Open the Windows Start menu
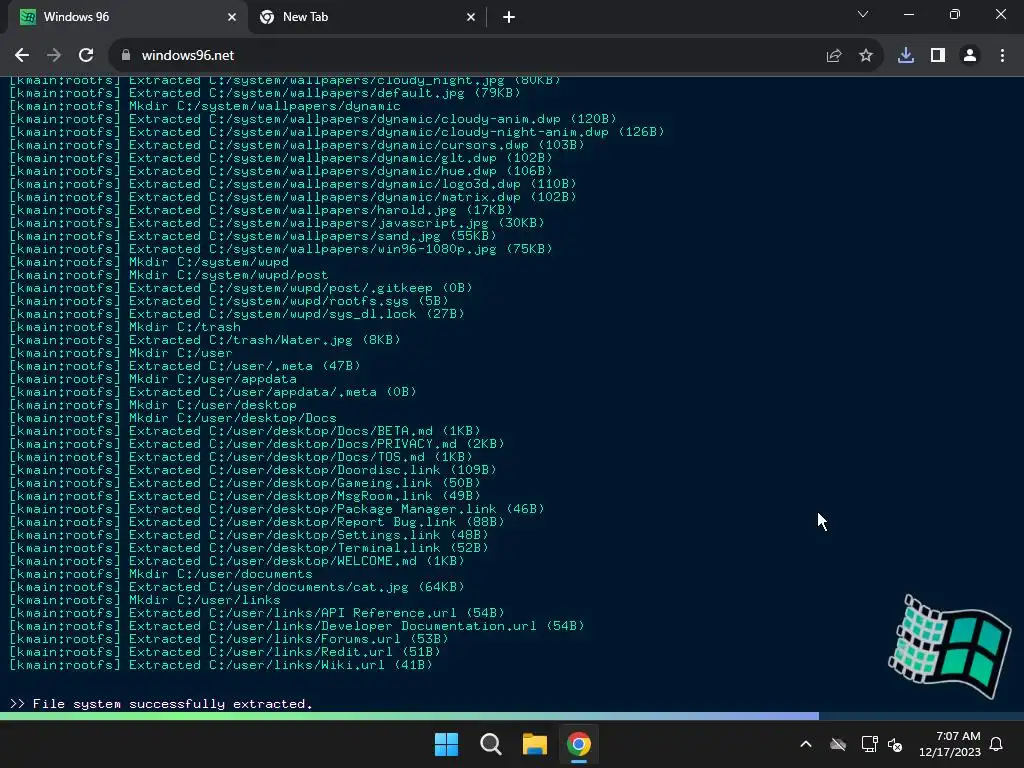This screenshot has height=768, width=1024. click(x=447, y=744)
